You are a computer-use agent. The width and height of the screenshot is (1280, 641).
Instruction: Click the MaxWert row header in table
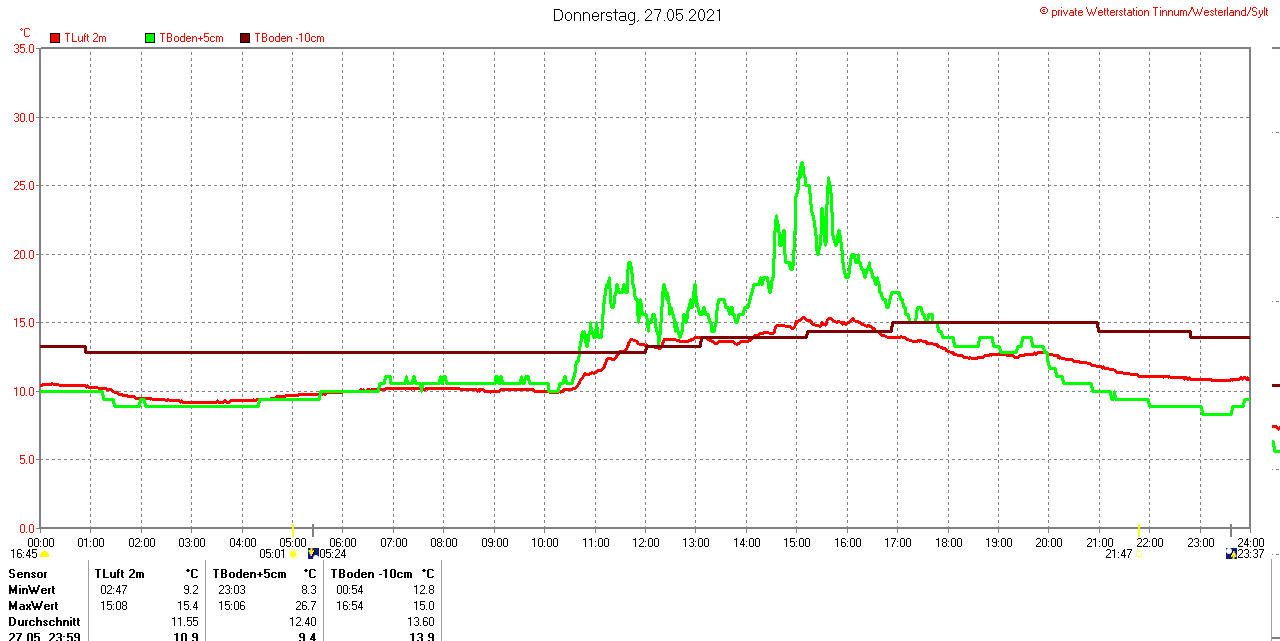point(33,606)
